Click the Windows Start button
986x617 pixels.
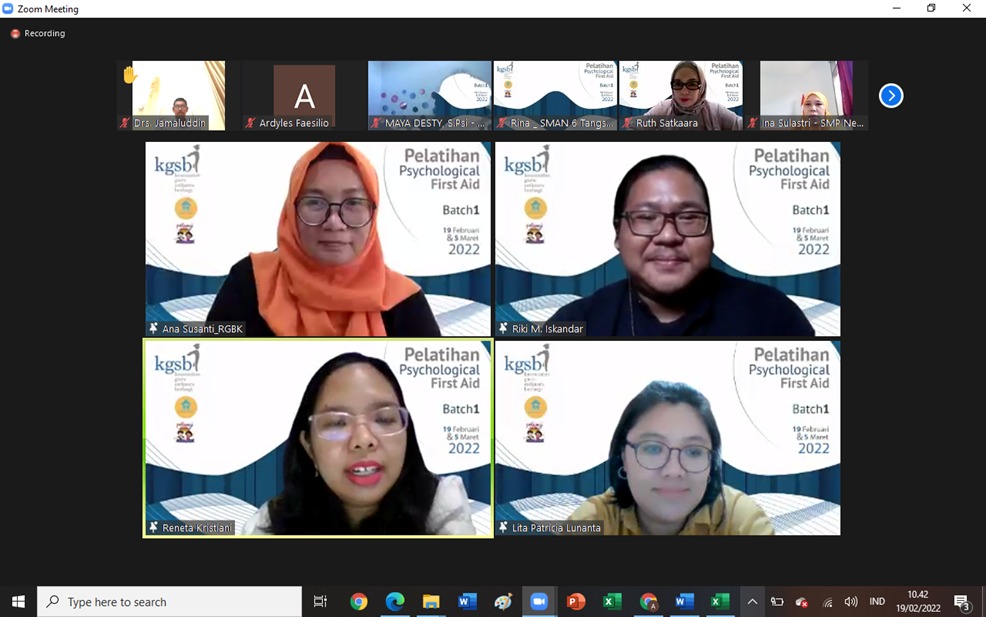pyautogui.click(x=18, y=601)
